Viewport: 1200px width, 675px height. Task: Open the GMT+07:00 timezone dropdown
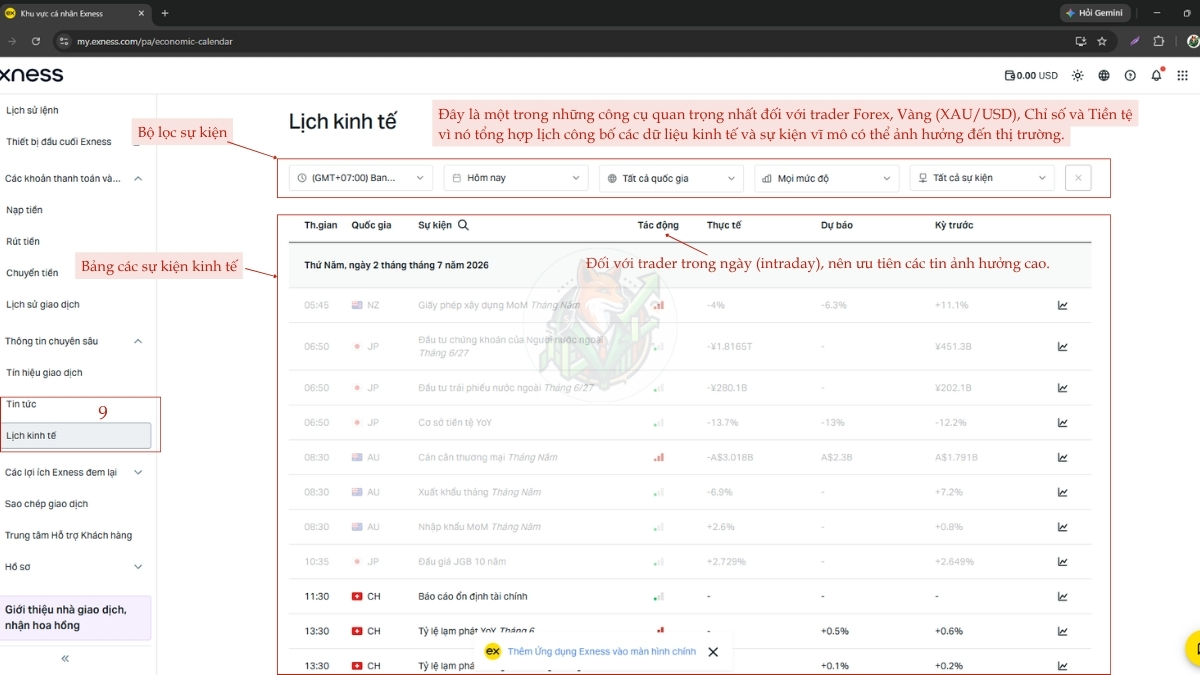(361, 178)
